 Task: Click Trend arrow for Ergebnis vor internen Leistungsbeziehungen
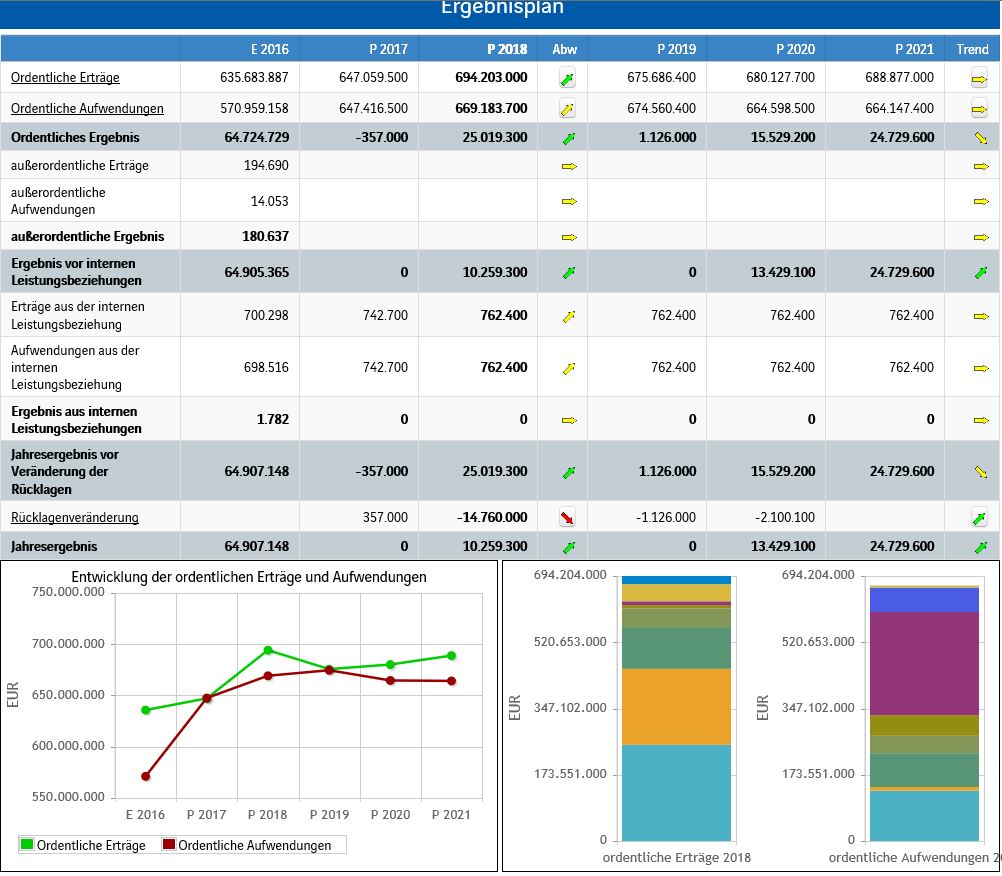(981, 273)
